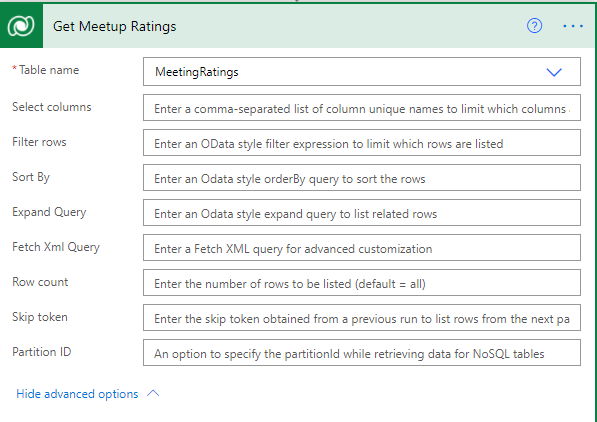The height and width of the screenshot is (422, 597).
Task: Open the three-dots action menu
Action: point(573,26)
